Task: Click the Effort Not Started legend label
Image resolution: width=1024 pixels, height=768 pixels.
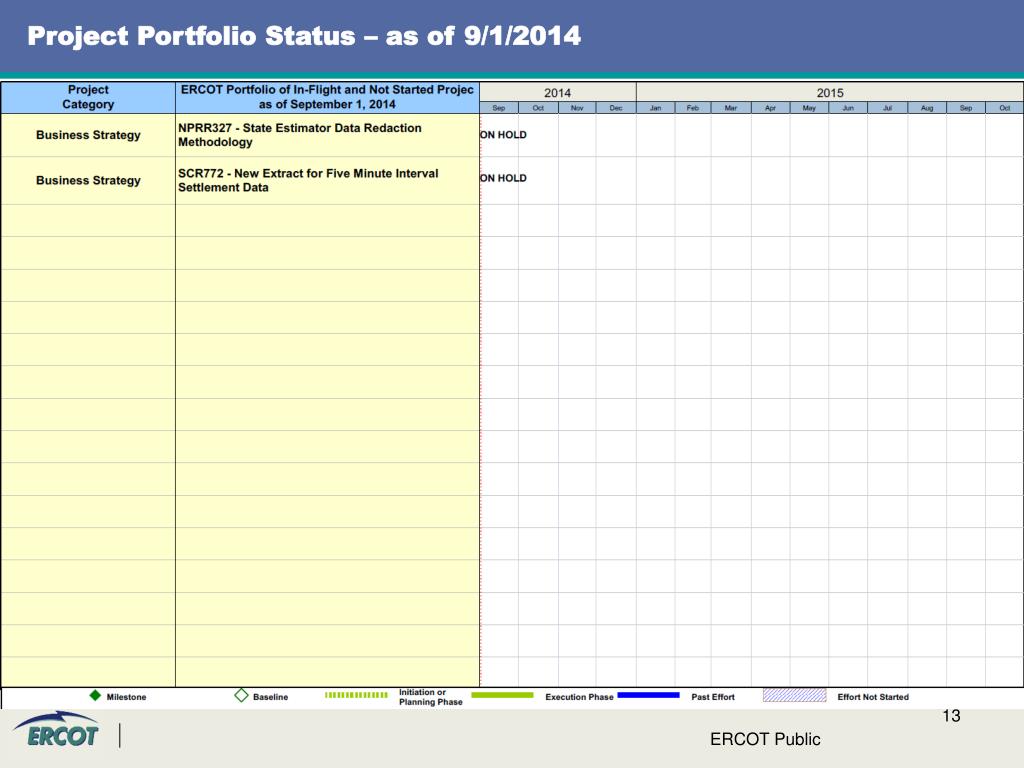Action: point(873,697)
